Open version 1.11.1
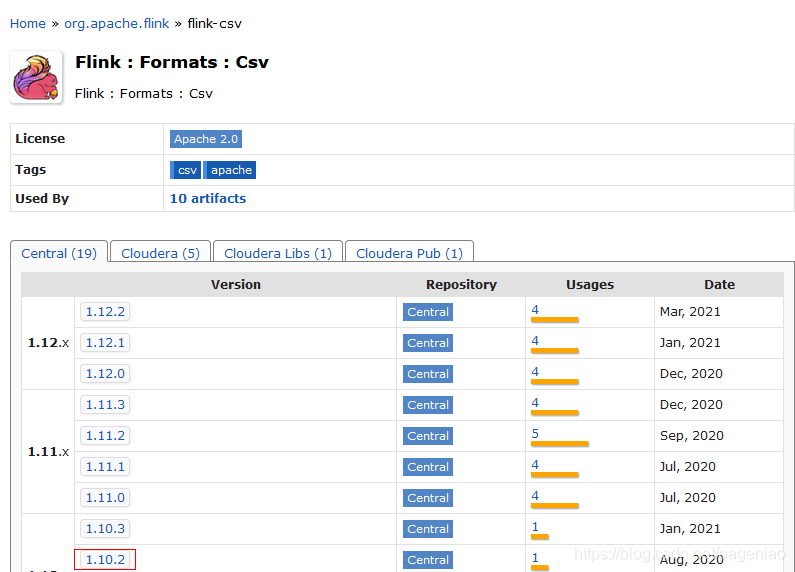The image size is (795, 572). tap(105, 466)
